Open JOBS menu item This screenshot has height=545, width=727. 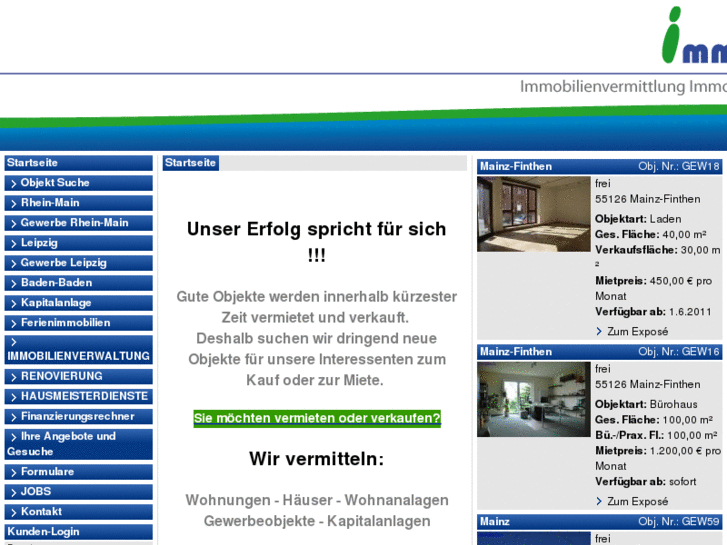(x=78, y=492)
